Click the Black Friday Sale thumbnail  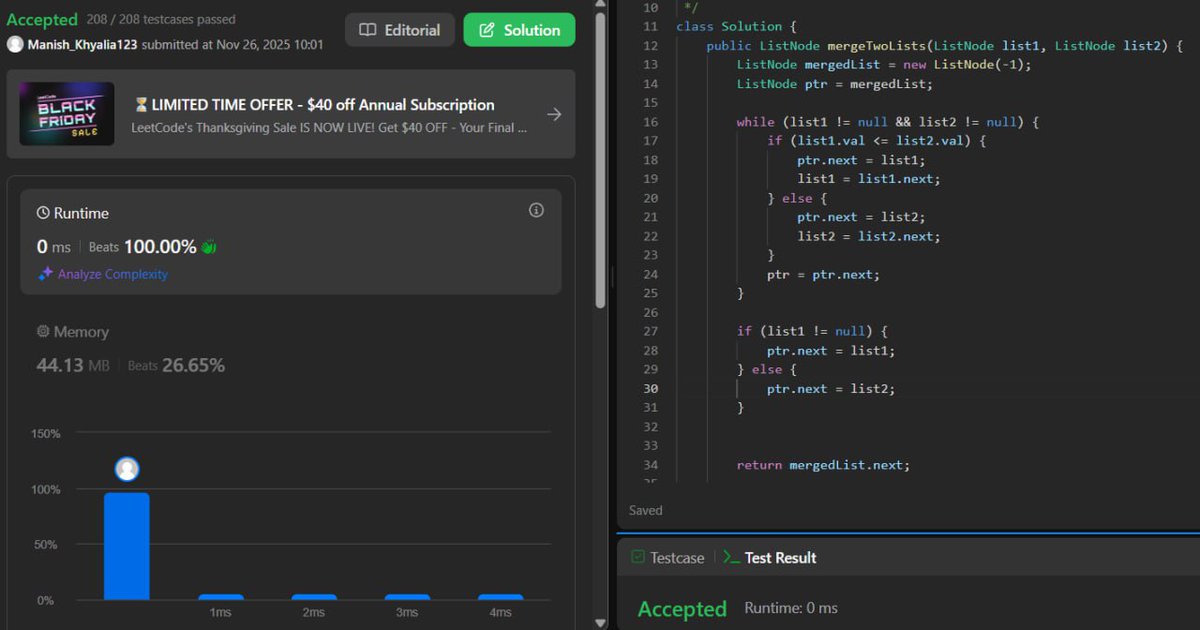click(66, 114)
